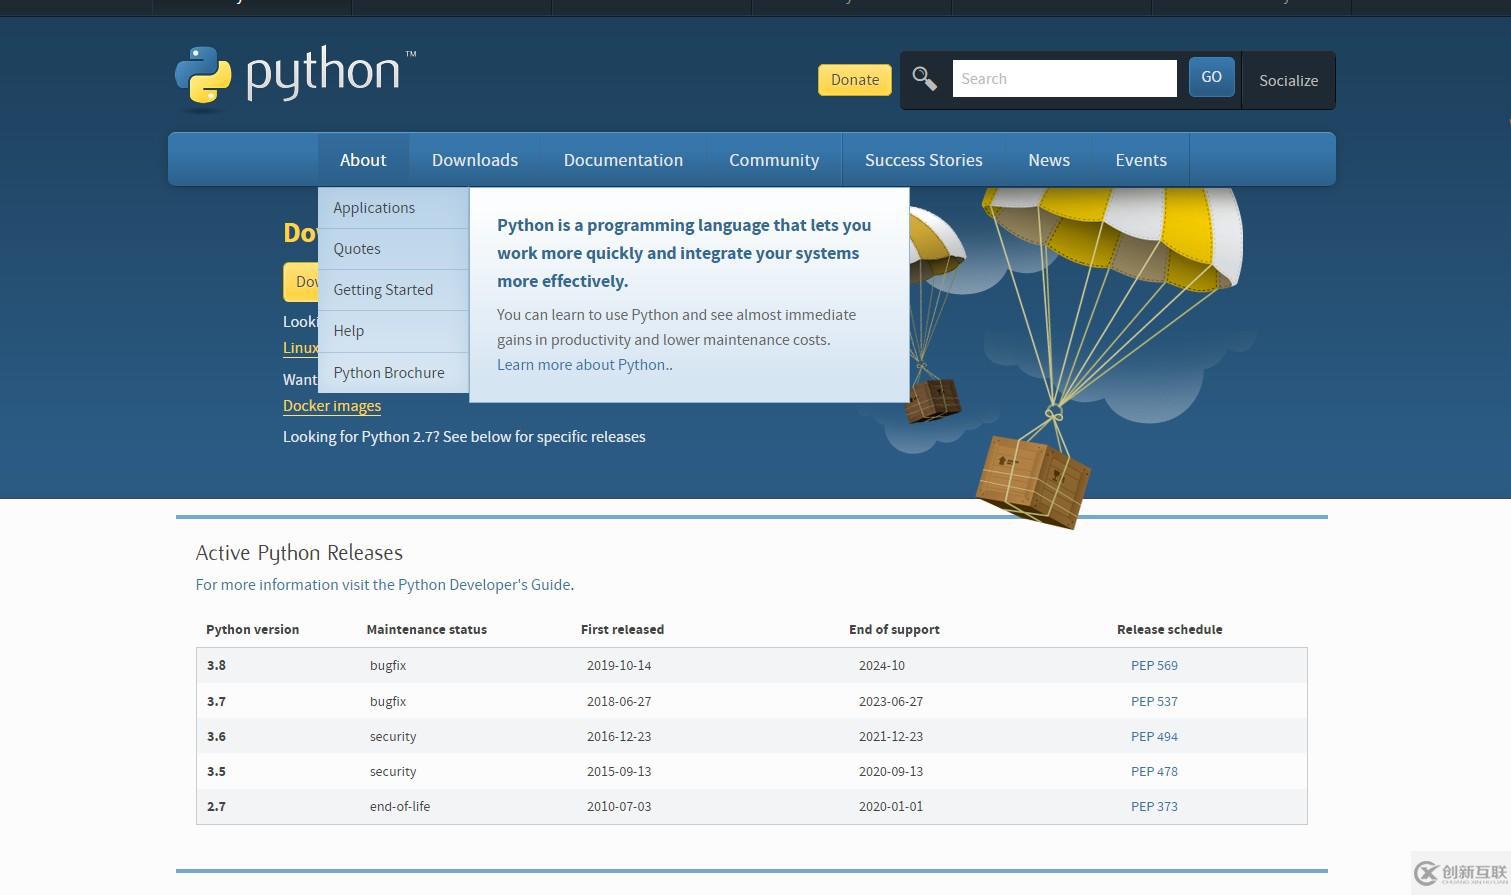This screenshot has height=895, width=1511.
Task: Select Quotes in About submenu
Action: coord(393,249)
